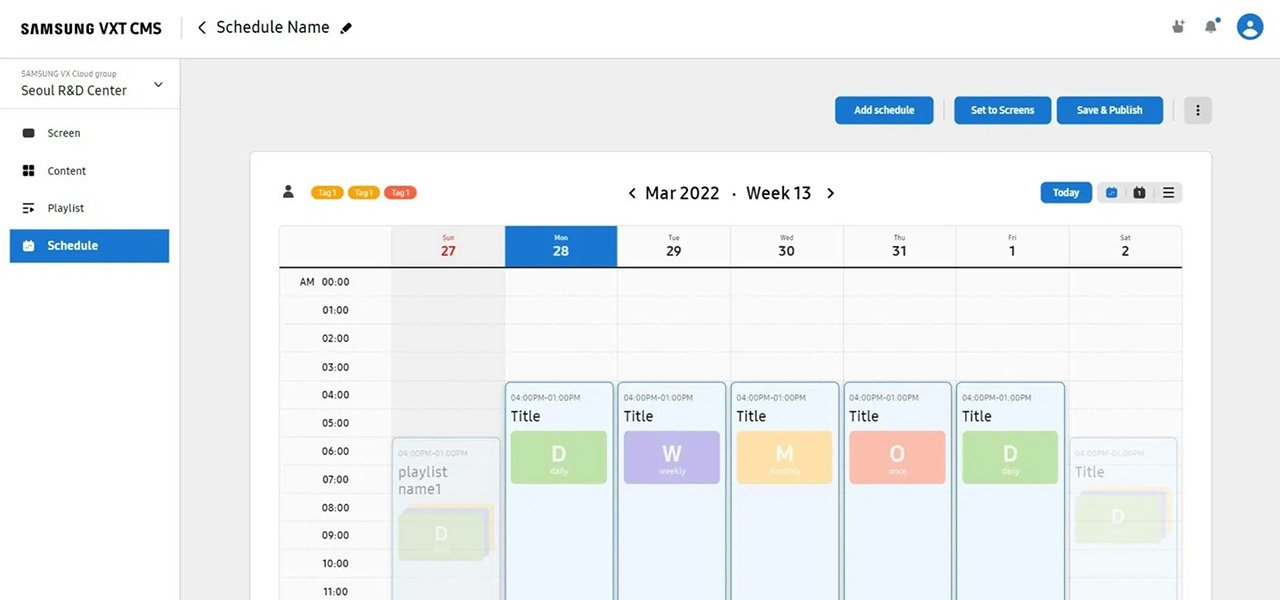This screenshot has width=1280, height=600.
Task: Click the Add schedule button
Action: pos(884,110)
